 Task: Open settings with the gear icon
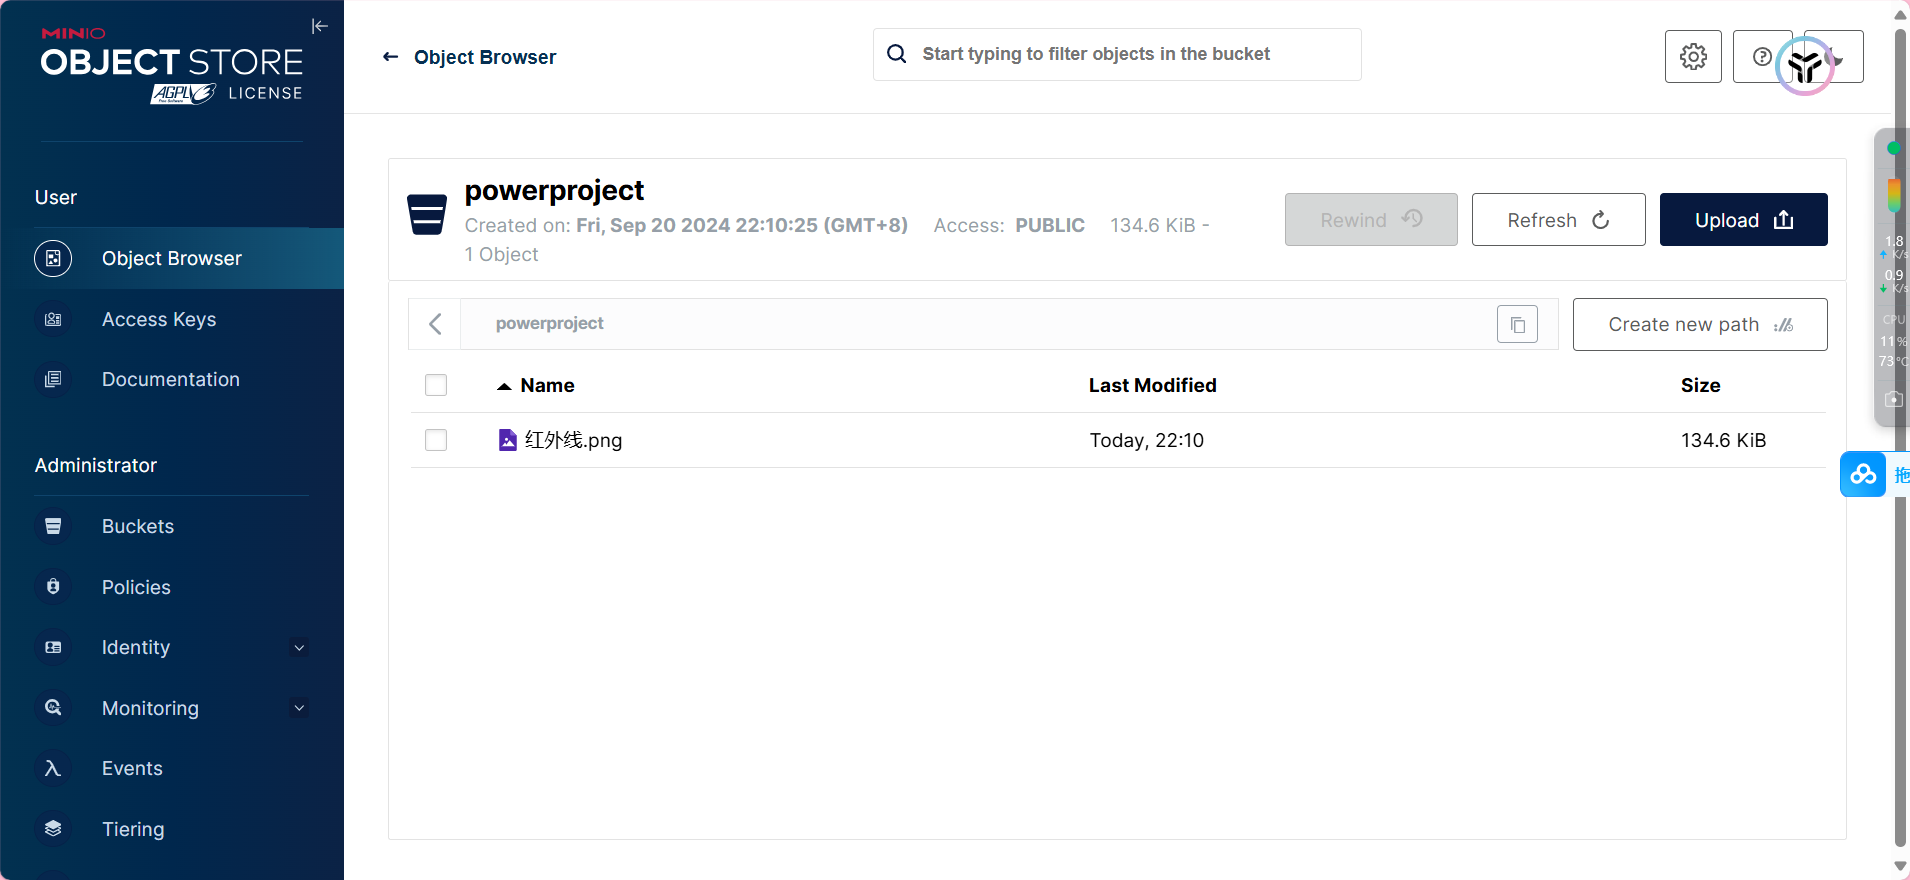(x=1693, y=57)
